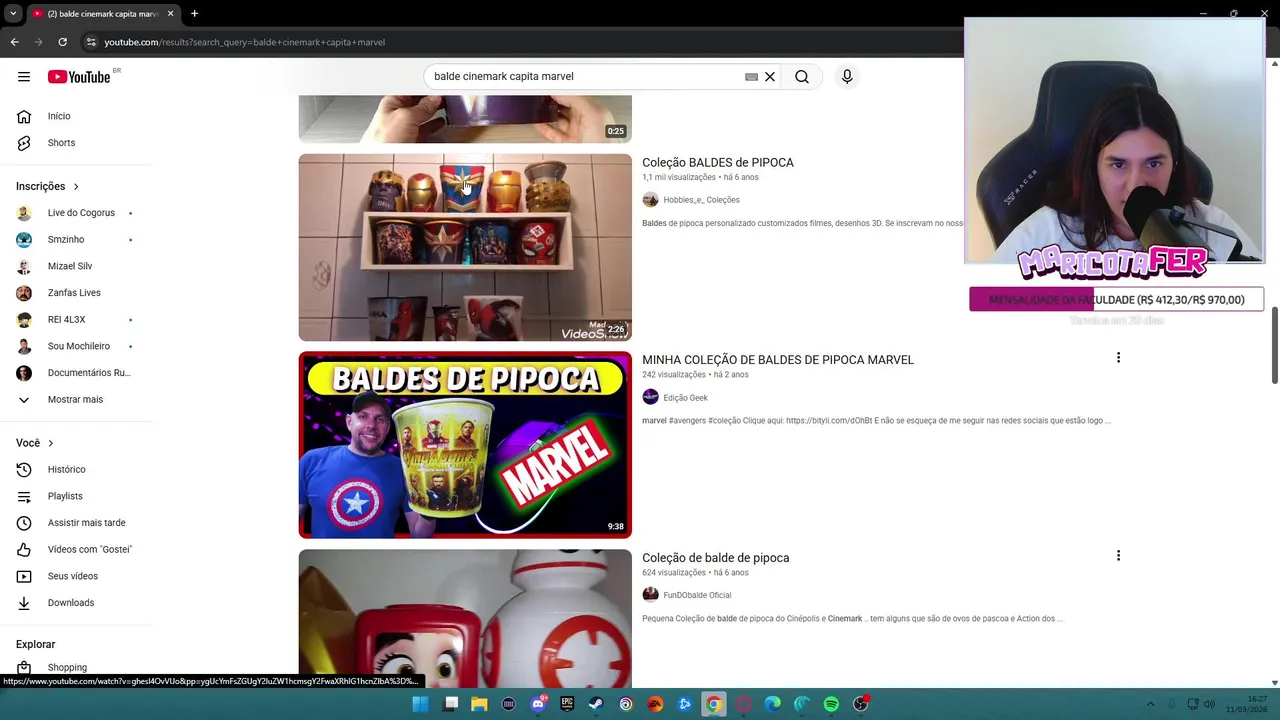Play the BALDES DE PIPOCA MARVEL thumbnail
1280x720 pixels.
coord(465,445)
